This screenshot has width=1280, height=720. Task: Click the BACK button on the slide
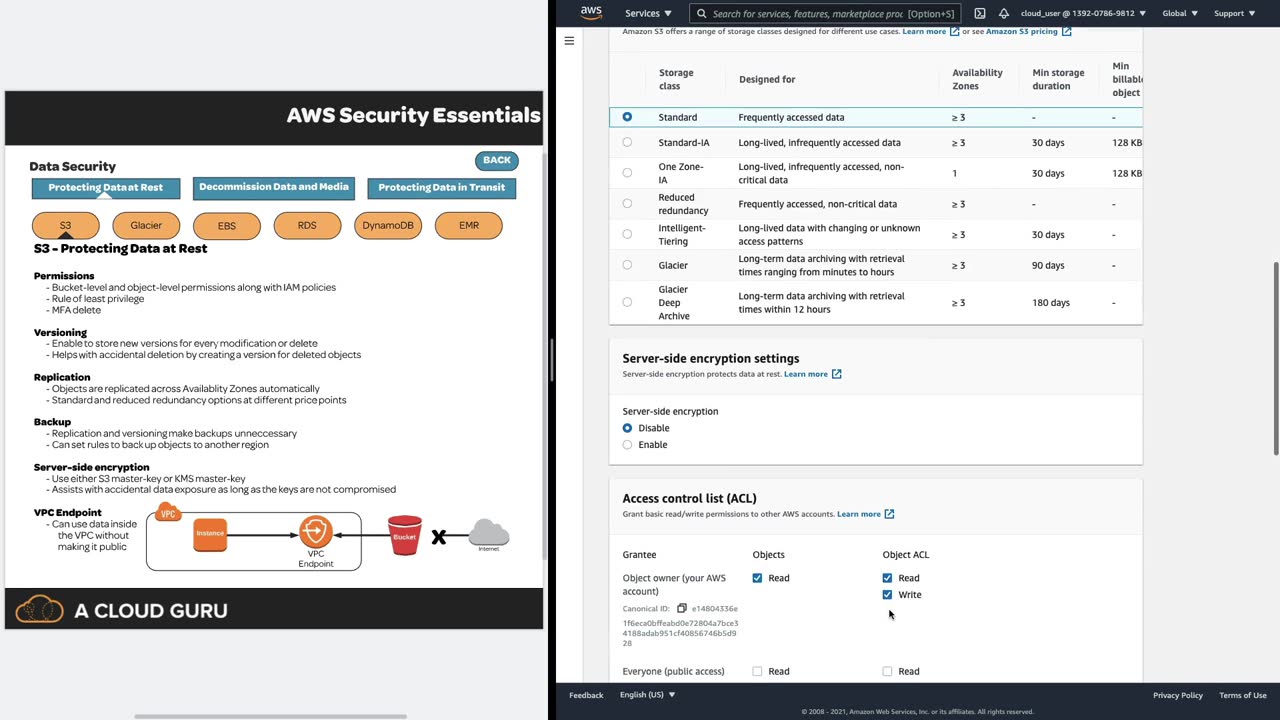pyautogui.click(x=497, y=160)
